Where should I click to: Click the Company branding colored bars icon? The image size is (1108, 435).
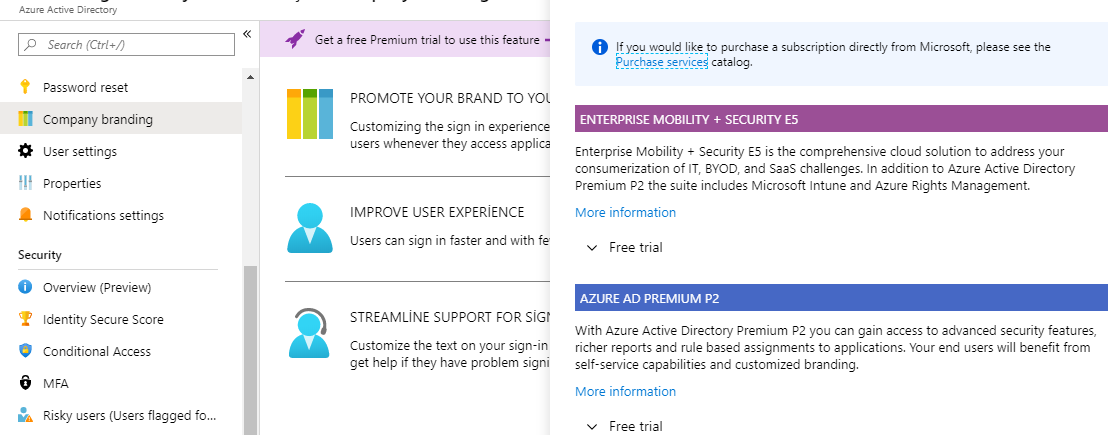click(25, 119)
